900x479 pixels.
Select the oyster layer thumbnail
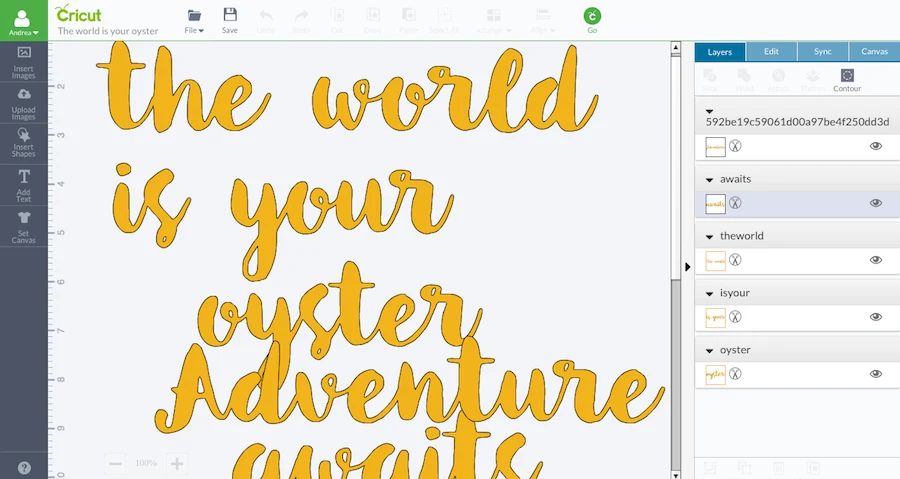point(715,374)
